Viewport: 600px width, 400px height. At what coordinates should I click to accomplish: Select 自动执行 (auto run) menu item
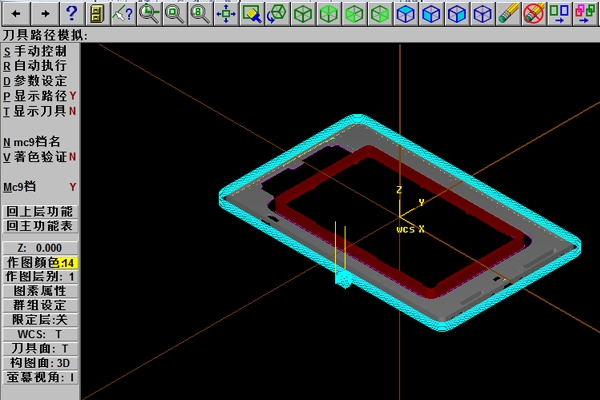coord(39,66)
